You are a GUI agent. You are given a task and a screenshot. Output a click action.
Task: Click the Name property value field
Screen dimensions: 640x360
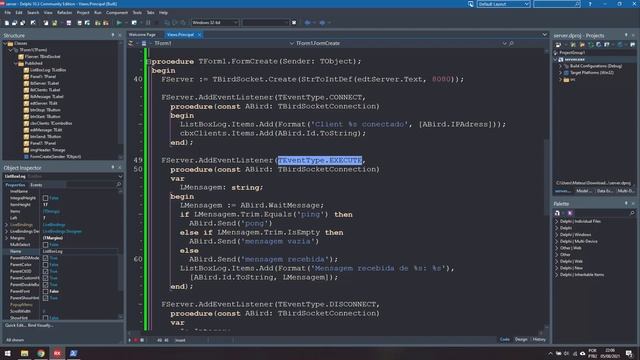[x=80, y=251]
